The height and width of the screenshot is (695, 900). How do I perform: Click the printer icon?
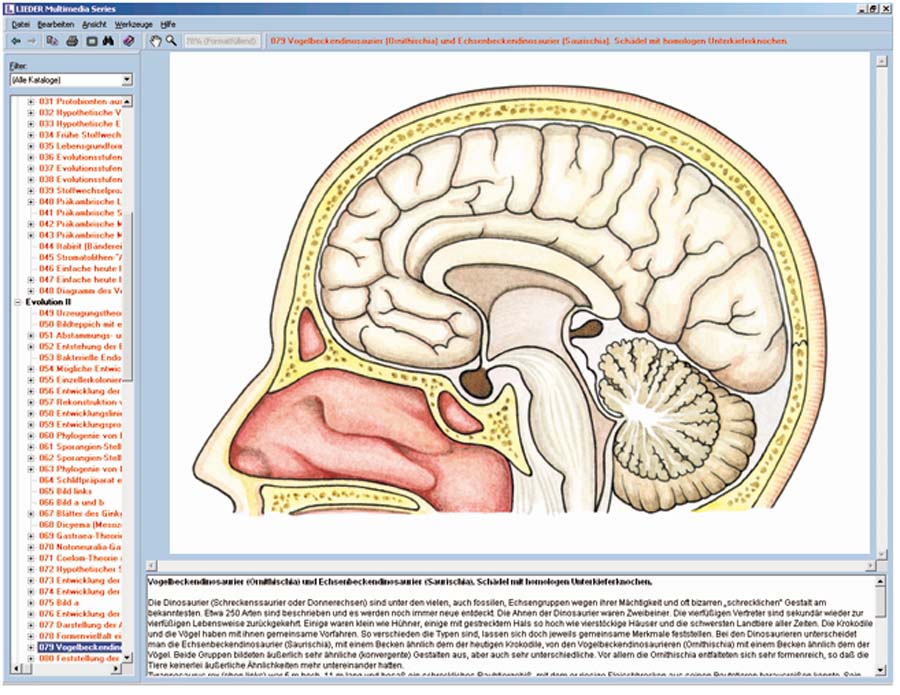click(x=72, y=41)
